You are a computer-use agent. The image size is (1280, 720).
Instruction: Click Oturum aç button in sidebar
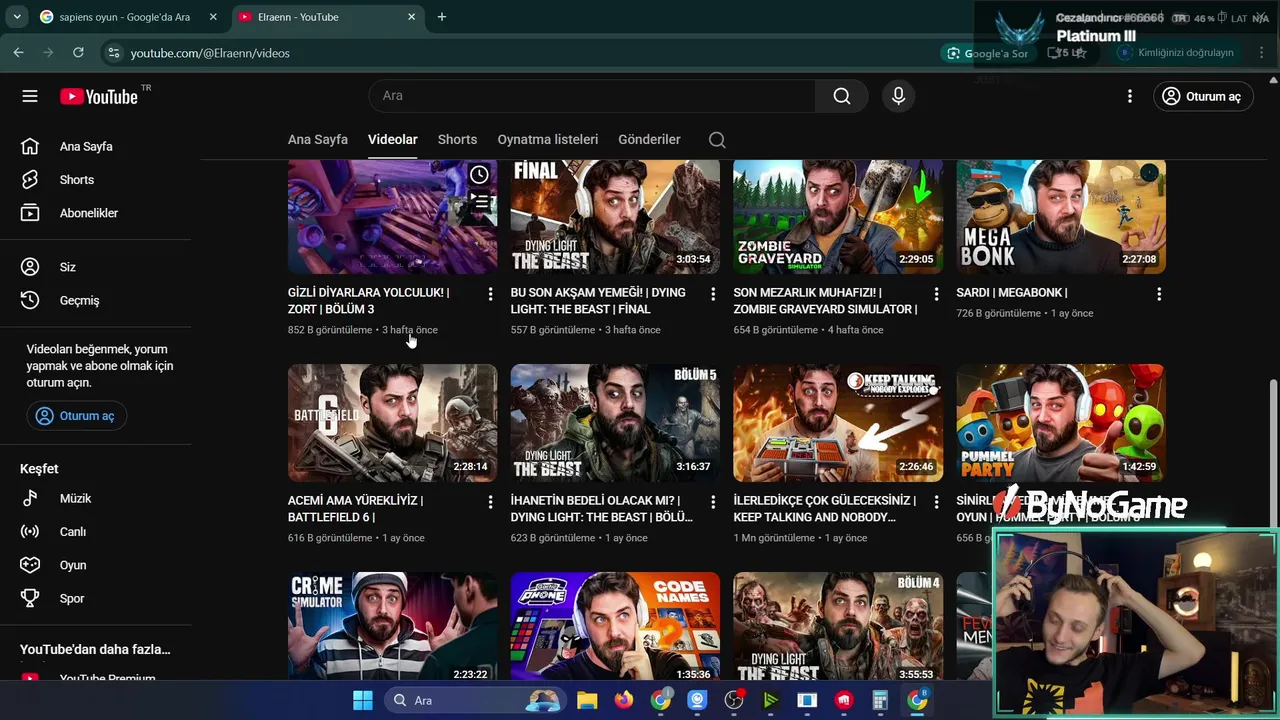coord(77,416)
